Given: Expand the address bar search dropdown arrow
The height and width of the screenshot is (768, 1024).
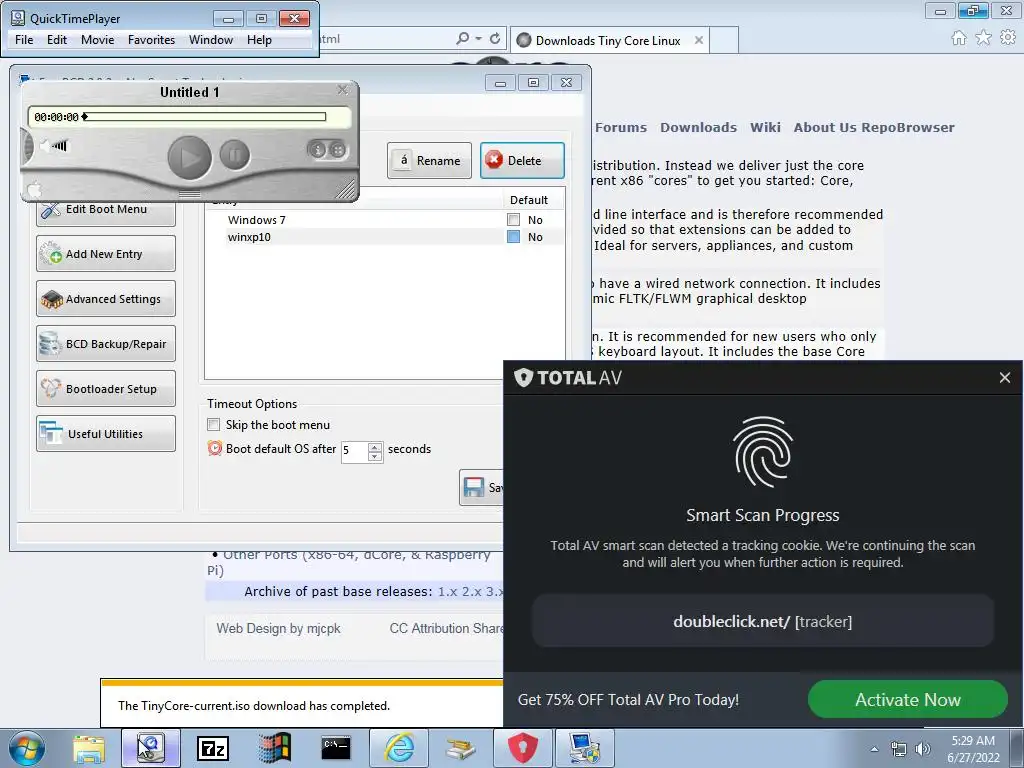Looking at the screenshot, I should [x=478, y=39].
